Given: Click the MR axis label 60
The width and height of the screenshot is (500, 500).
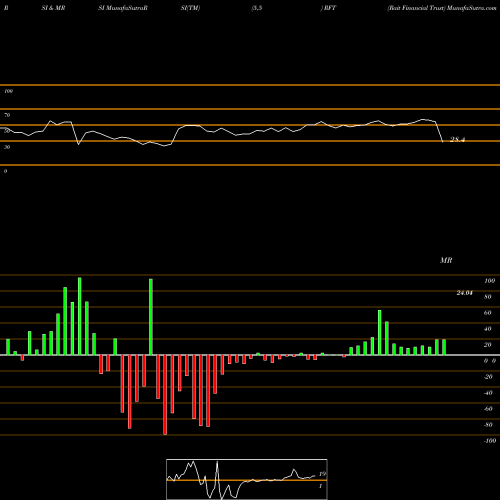Looking at the screenshot, I should coord(488,313).
